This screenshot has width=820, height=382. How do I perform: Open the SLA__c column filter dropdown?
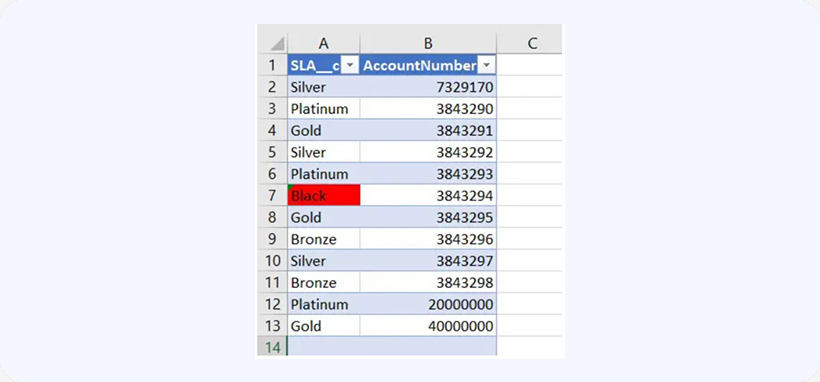coord(350,65)
